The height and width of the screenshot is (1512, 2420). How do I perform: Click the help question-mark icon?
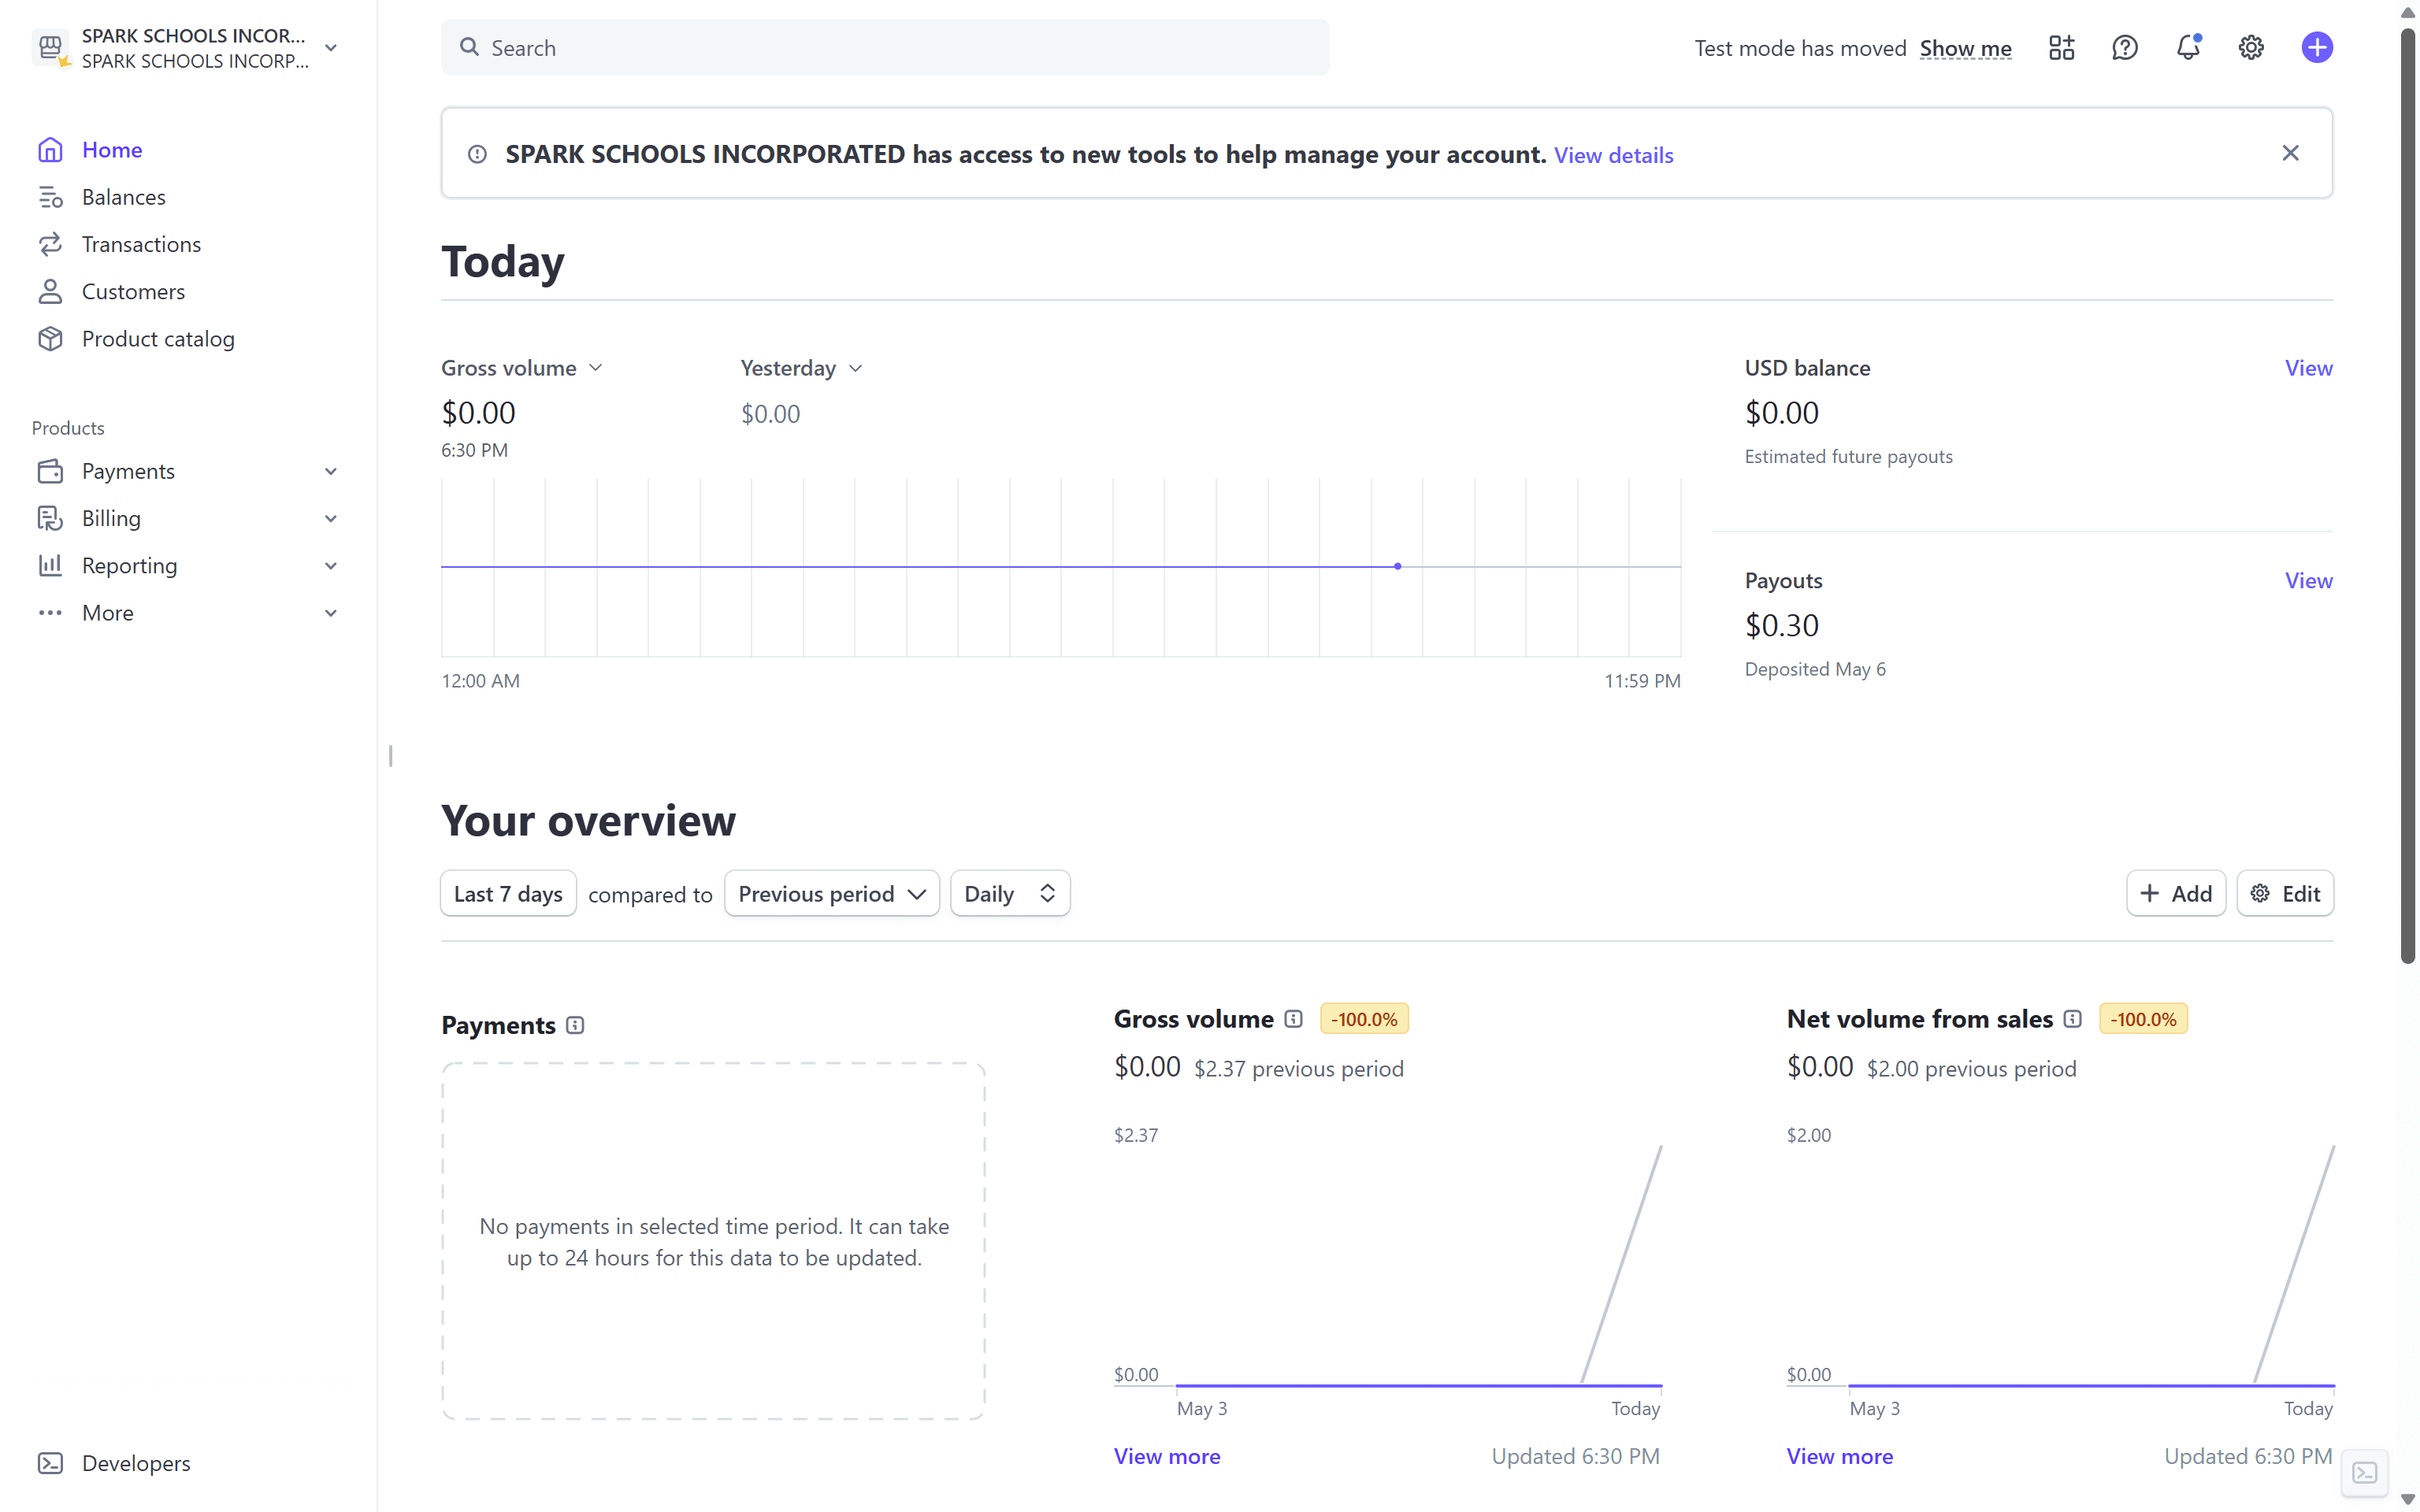coord(2124,47)
